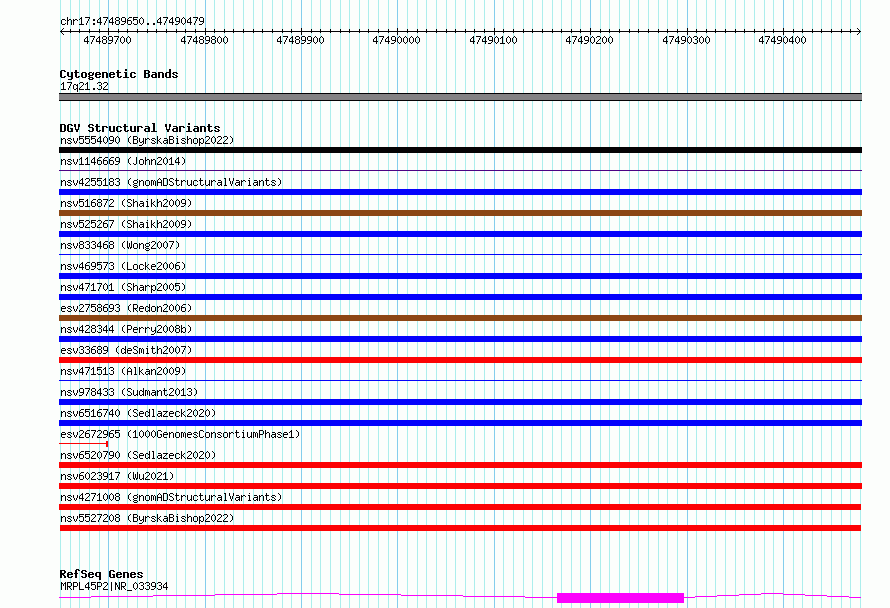This screenshot has height=608, width=890.
Task: Click ruler position 47489800
Action: tap(204, 40)
